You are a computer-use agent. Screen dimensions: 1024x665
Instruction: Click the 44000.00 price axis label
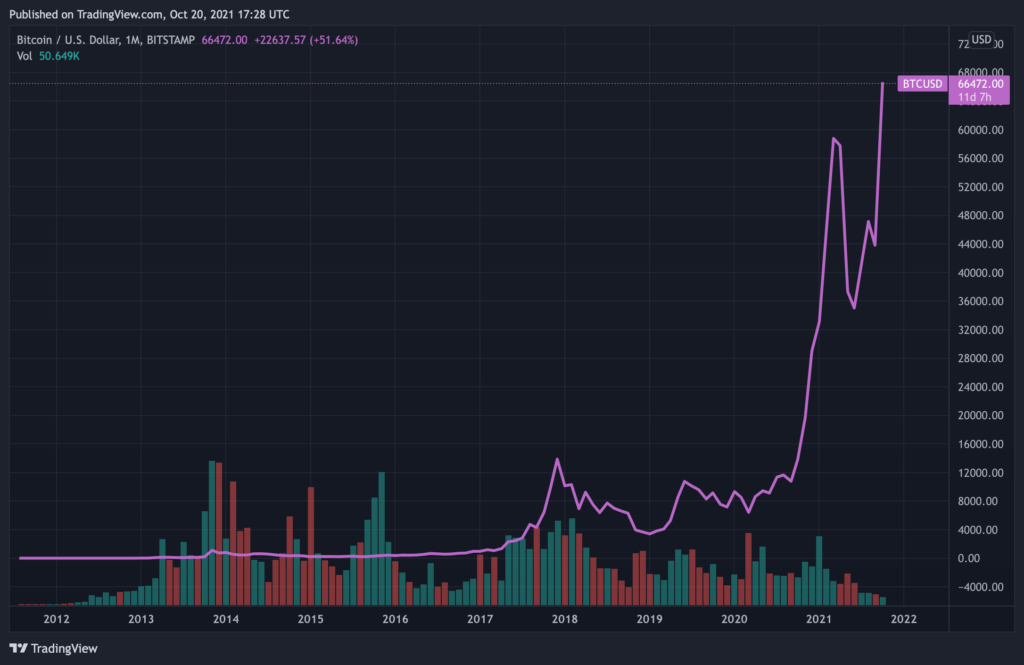[x=980, y=244]
